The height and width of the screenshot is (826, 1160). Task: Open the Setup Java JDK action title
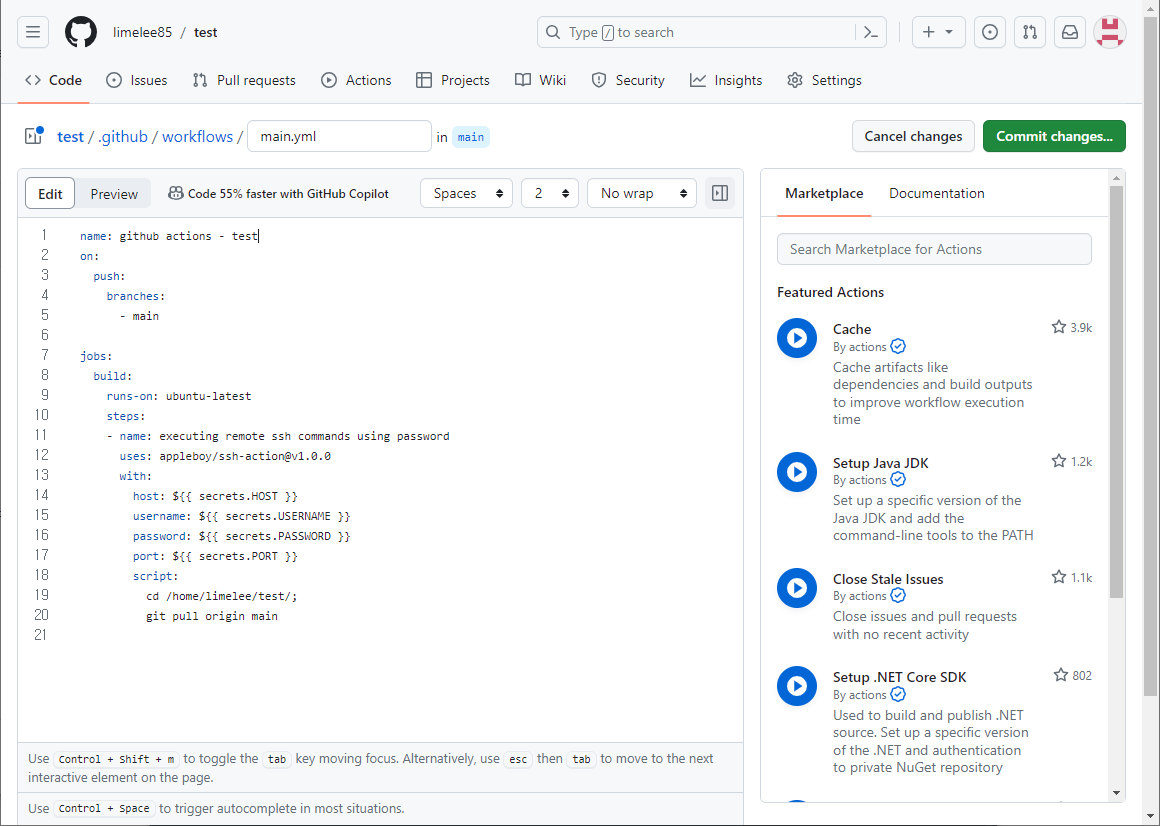pyautogui.click(x=880, y=463)
